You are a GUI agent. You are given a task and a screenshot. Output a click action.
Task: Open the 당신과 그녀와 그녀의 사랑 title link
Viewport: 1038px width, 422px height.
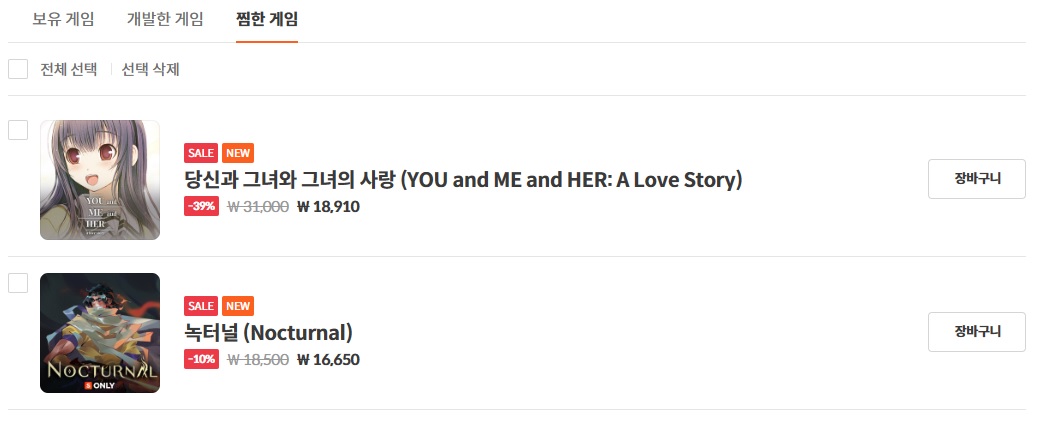tap(463, 180)
